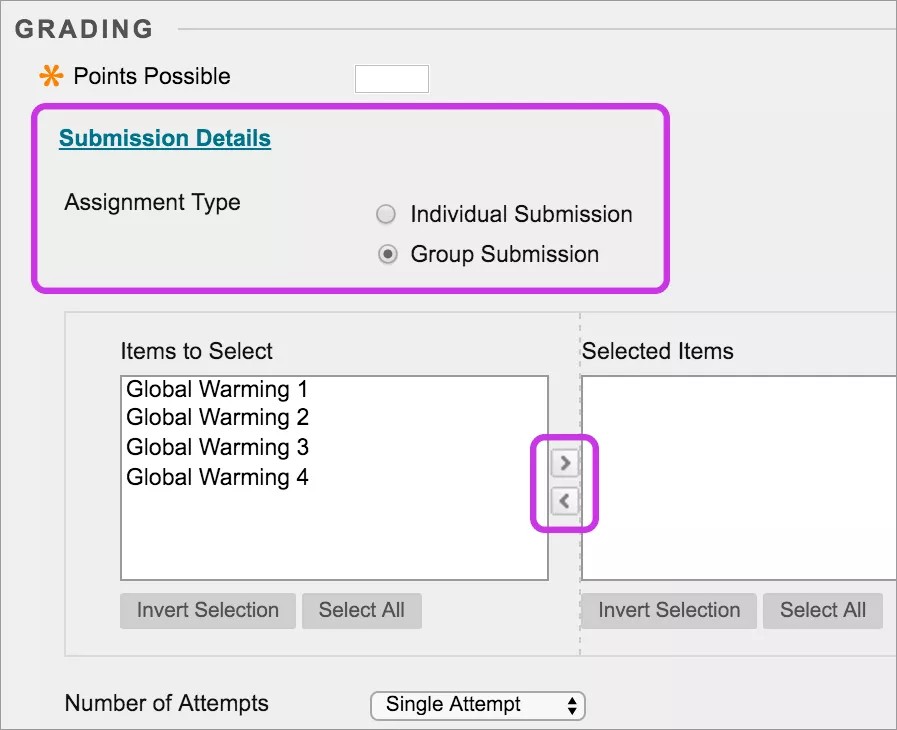
Task: Select Global Warming 4 from the list
Action: [216, 477]
